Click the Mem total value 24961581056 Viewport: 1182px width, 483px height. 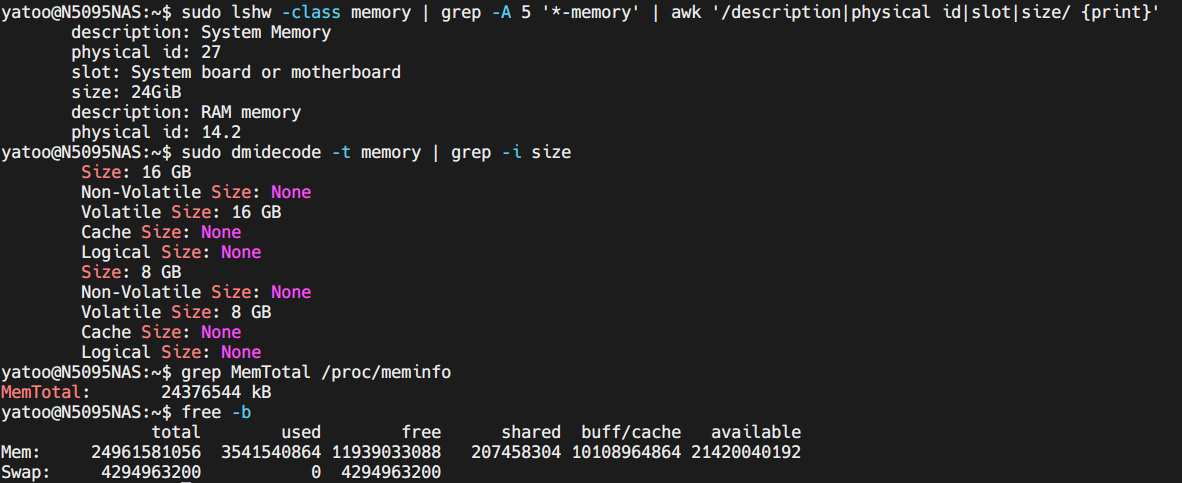146,452
